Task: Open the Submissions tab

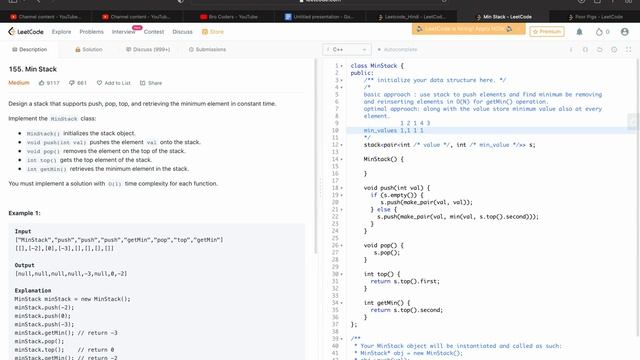Action: tap(207, 49)
